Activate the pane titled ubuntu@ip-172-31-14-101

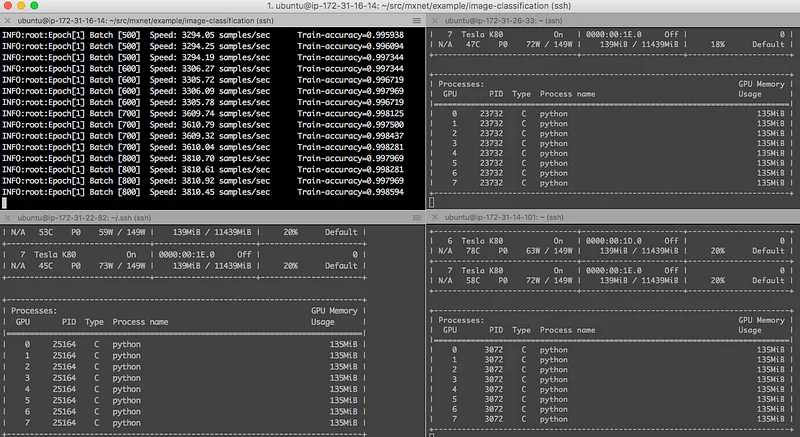504,217
